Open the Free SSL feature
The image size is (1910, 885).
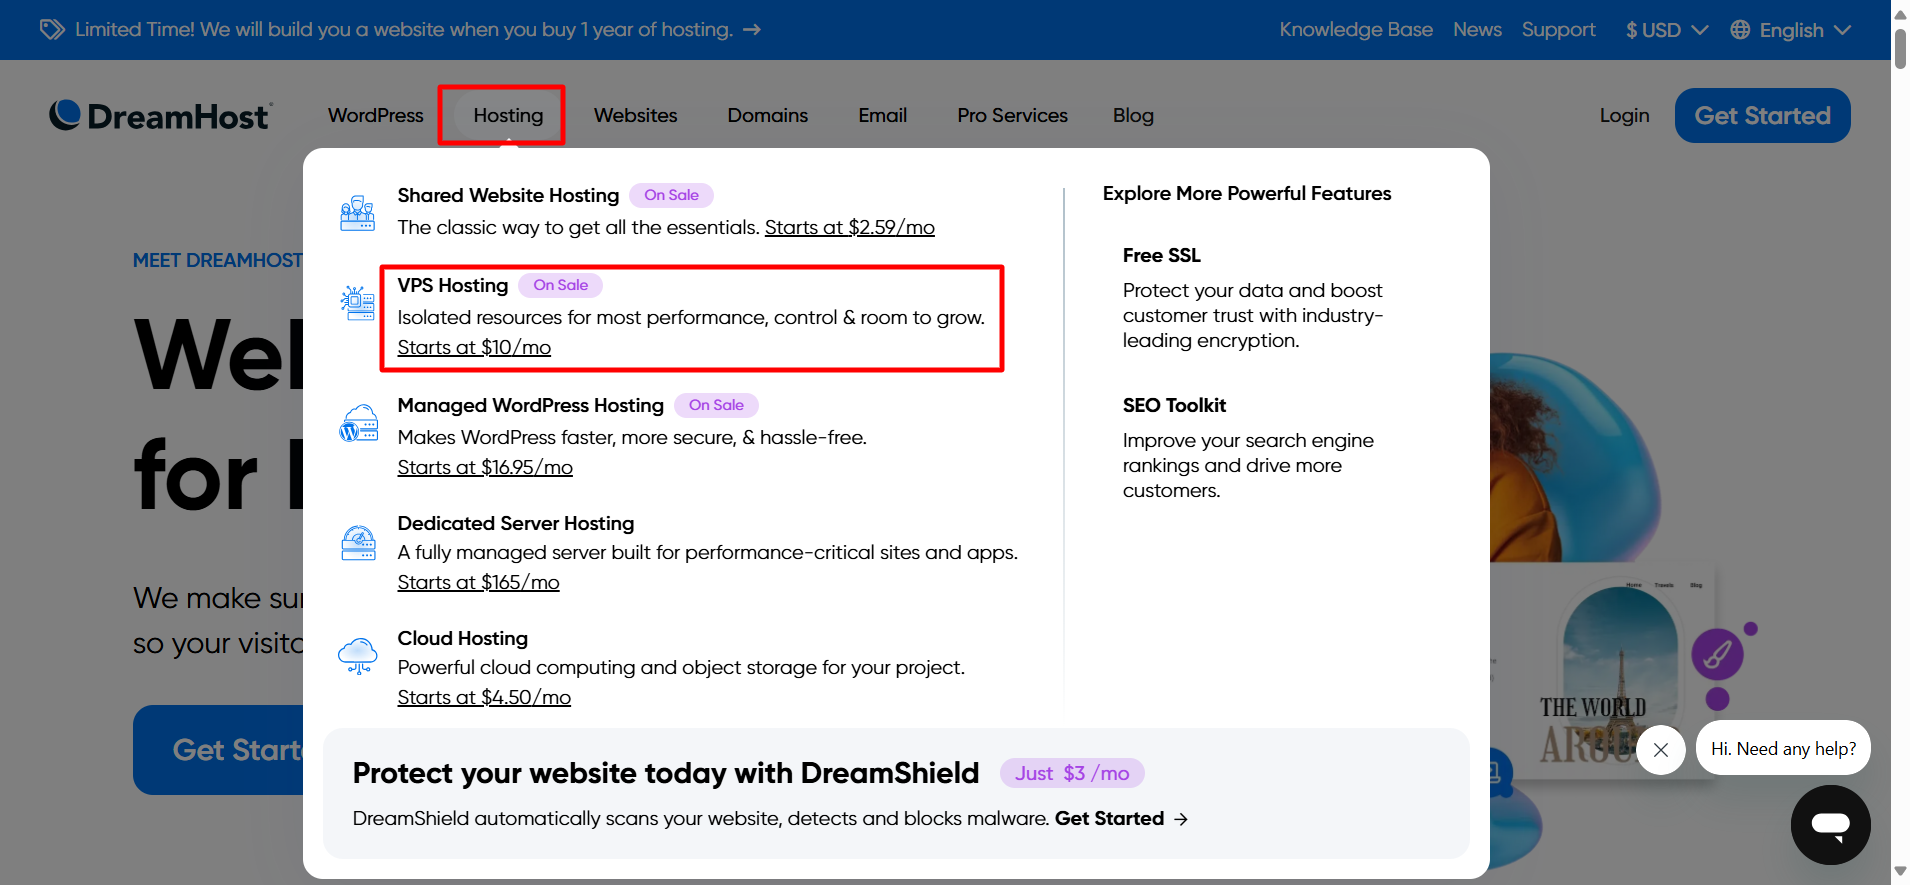1161,255
